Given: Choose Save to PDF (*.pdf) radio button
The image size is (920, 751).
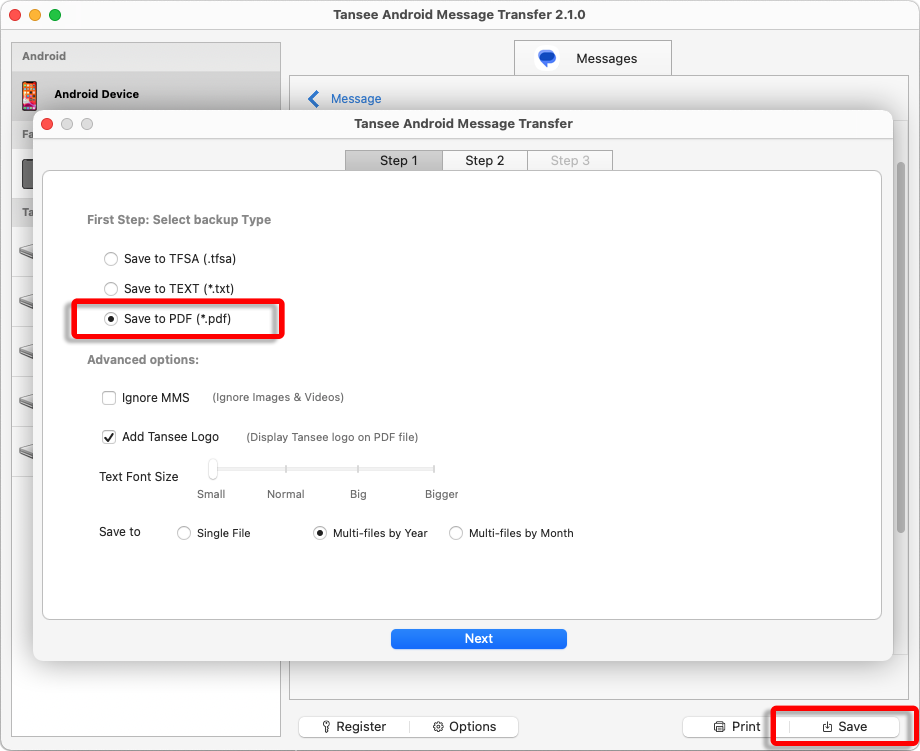Looking at the screenshot, I should pyautogui.click(x=110, y=319).
